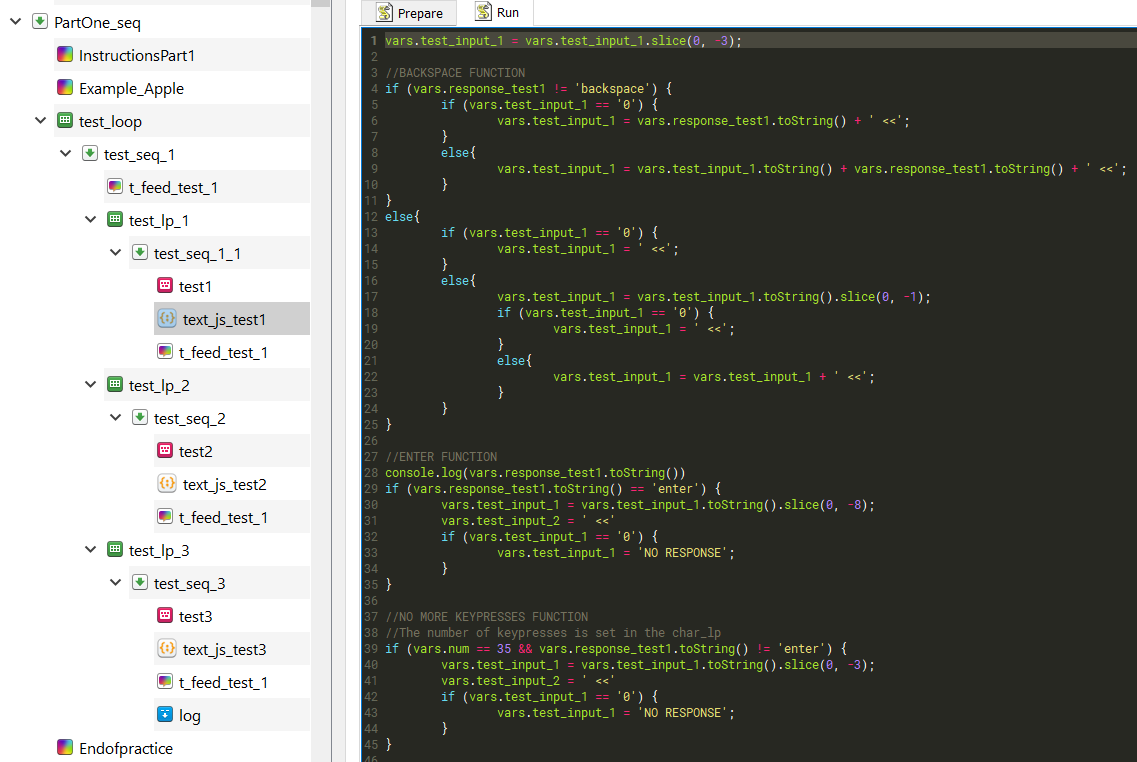Open the text_js_test3 inline script item

pyautogui.click(x=222, y=649)
